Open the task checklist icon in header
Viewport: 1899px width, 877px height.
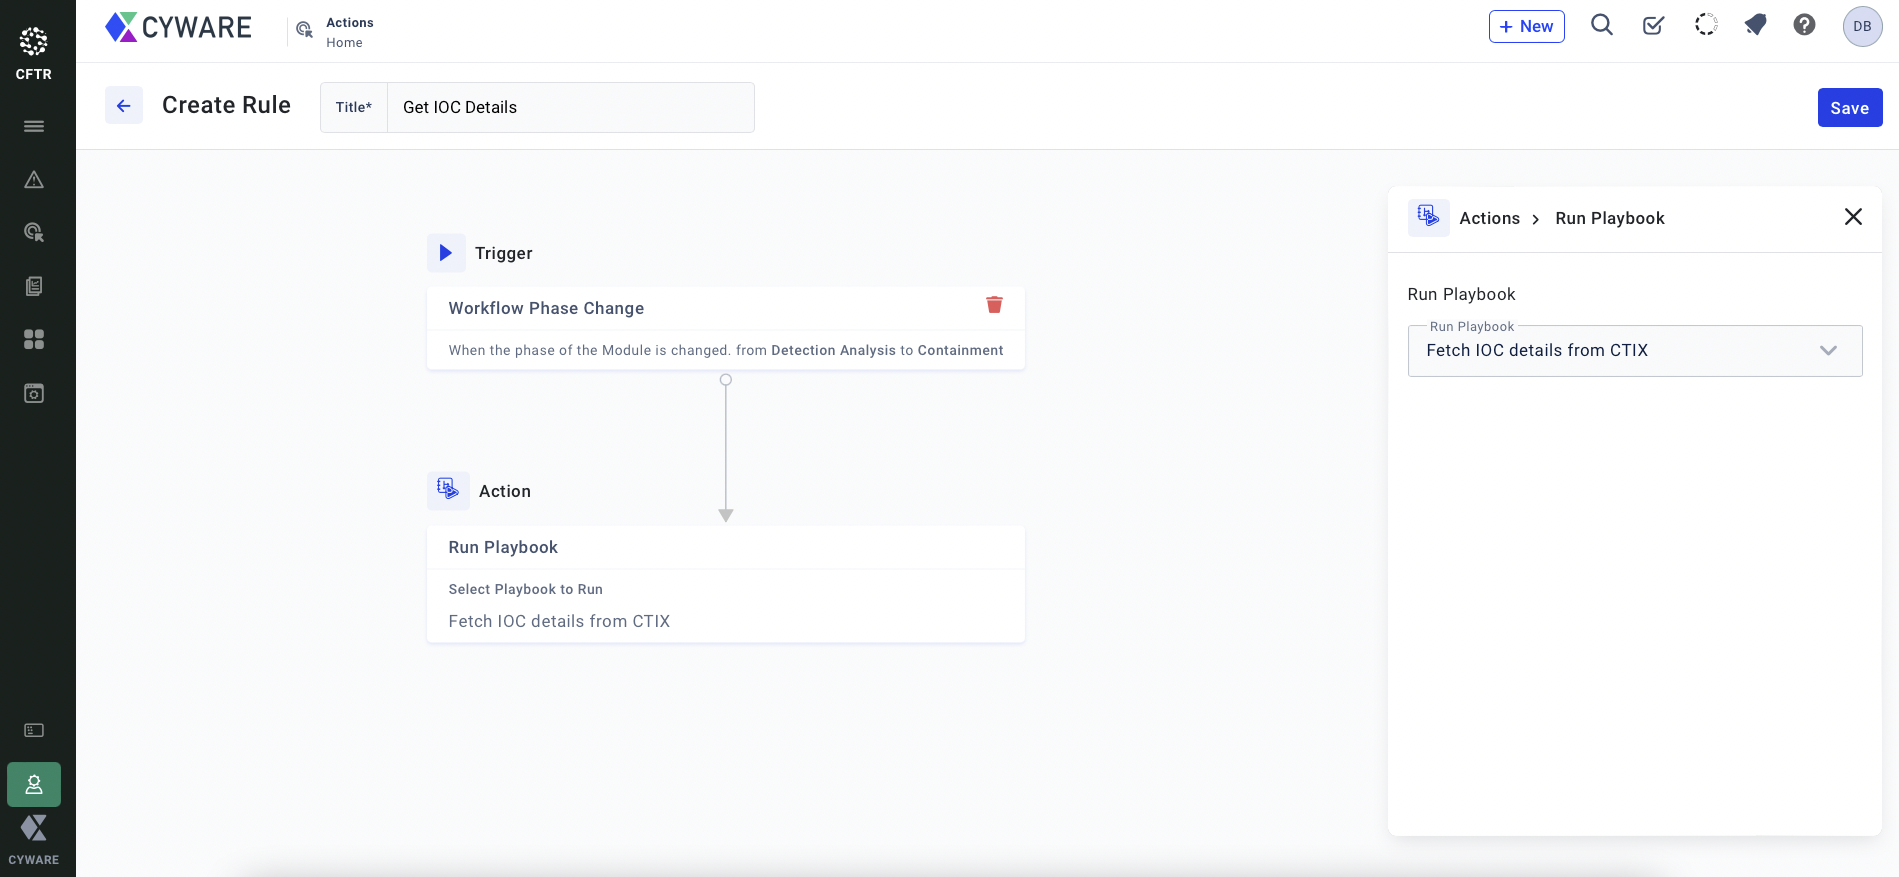1653,26
